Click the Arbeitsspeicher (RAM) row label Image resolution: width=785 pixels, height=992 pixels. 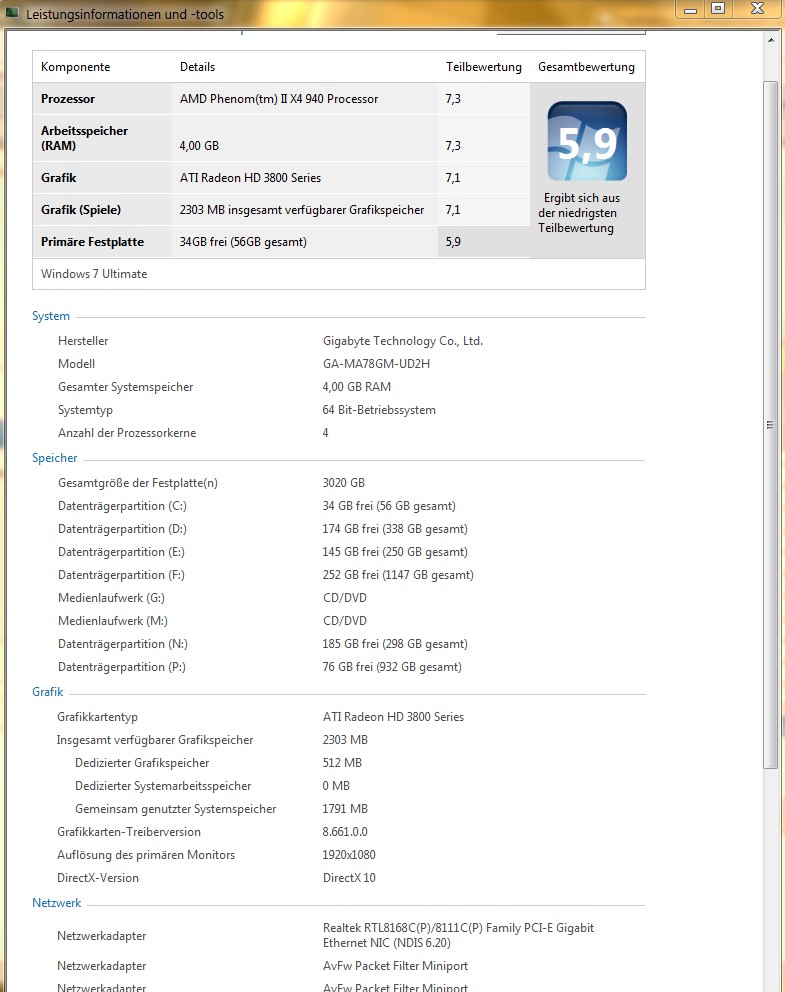84,138
